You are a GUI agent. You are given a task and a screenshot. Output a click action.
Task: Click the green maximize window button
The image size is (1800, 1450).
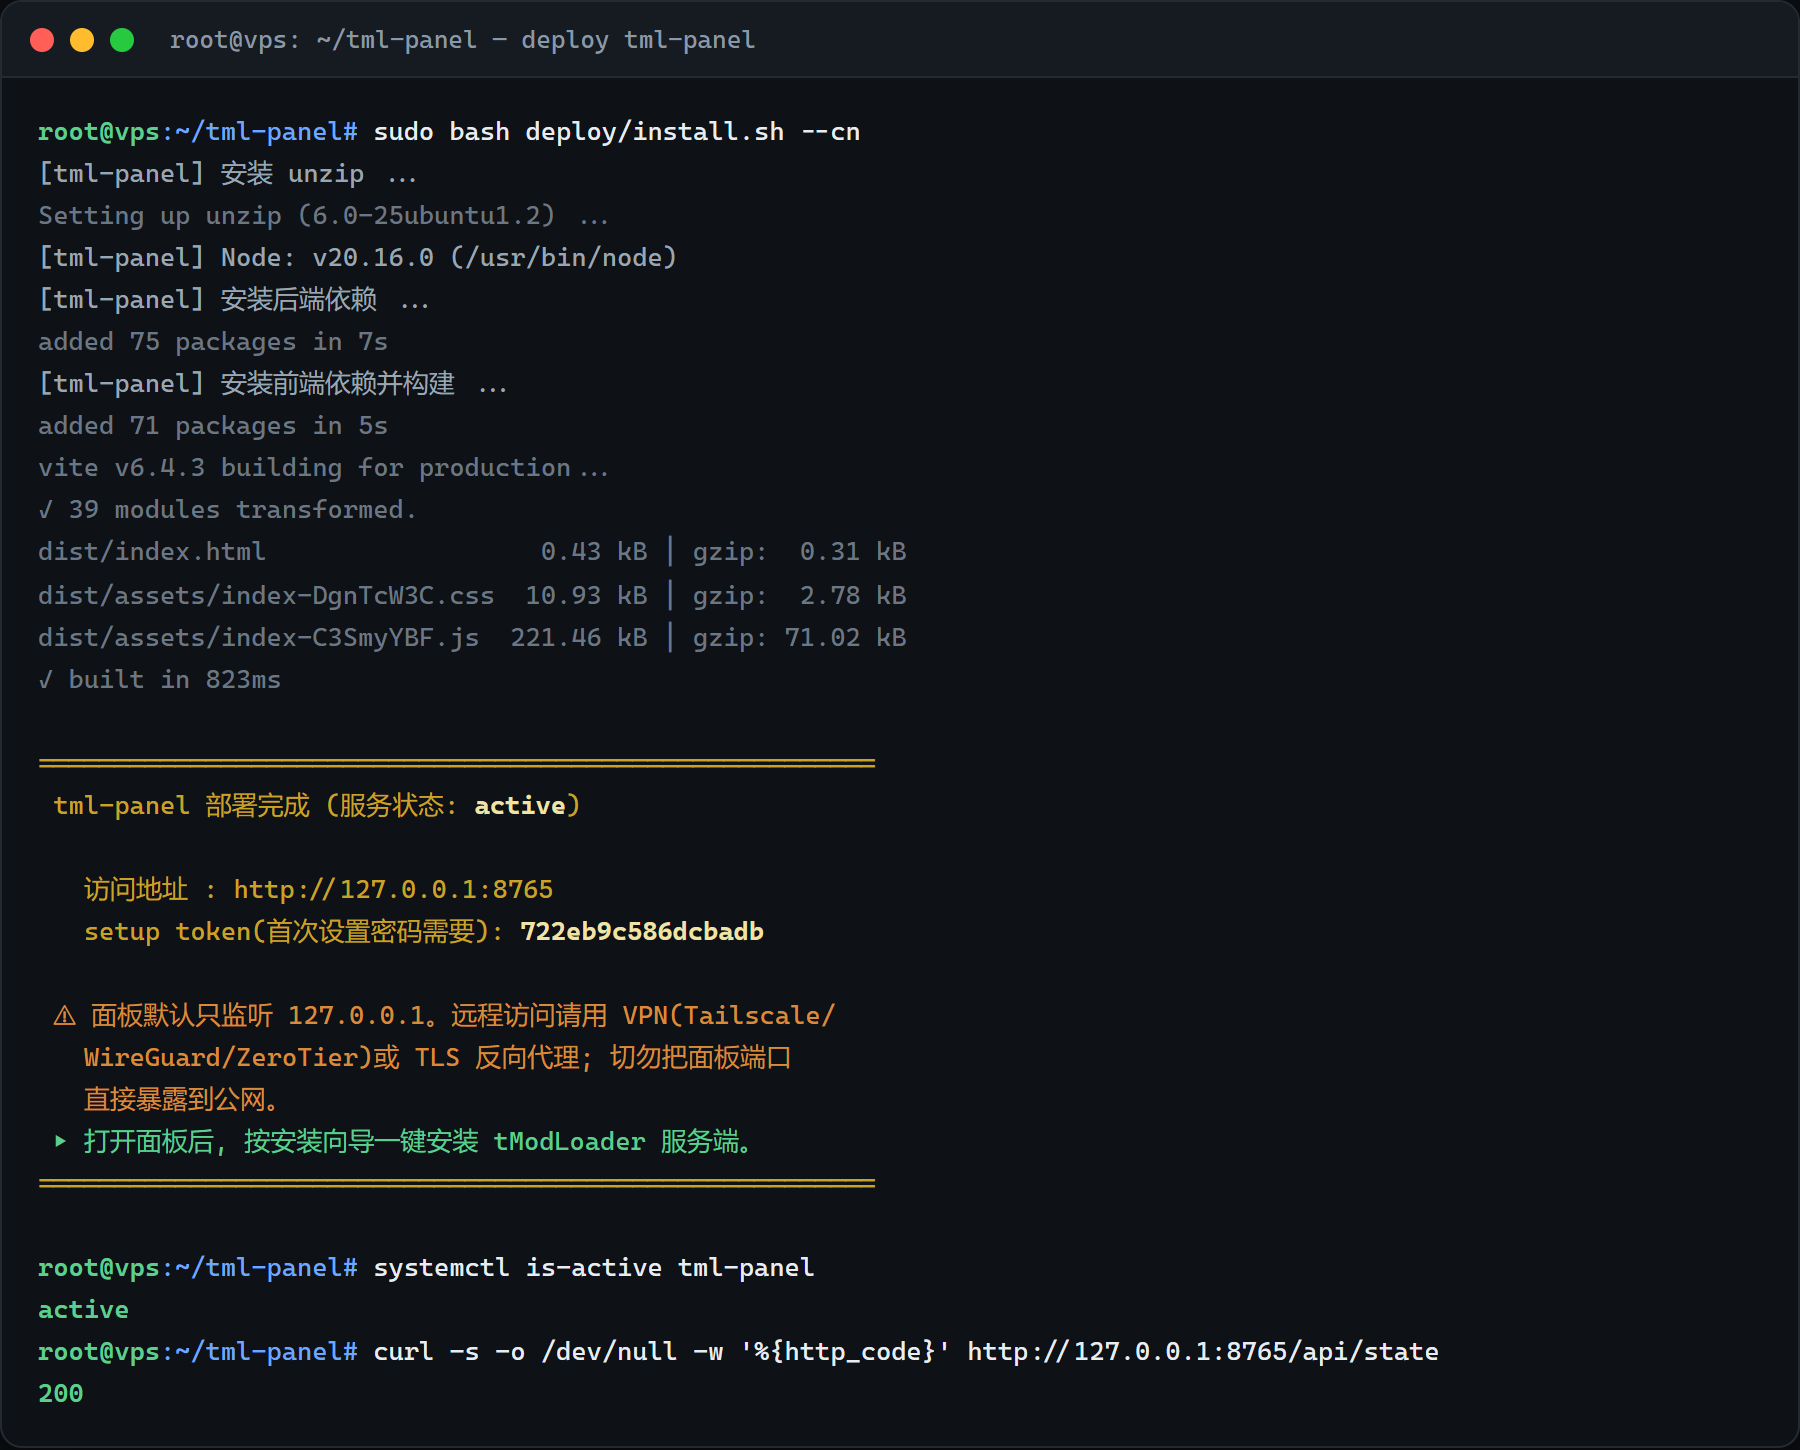pyautogui.click(x=122, y=40)
